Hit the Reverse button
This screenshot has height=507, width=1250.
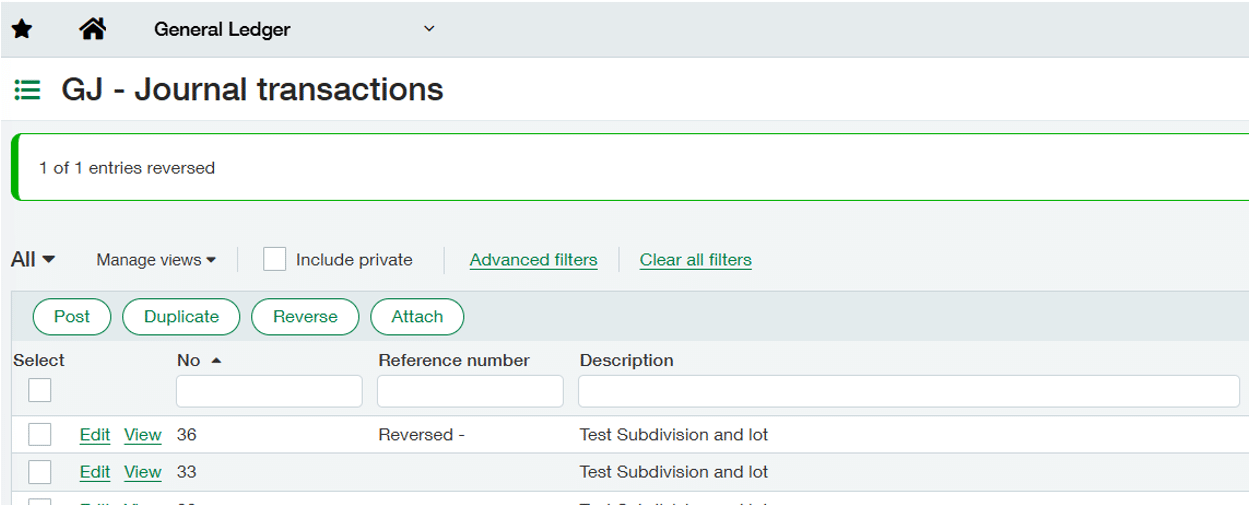[305, 317]
